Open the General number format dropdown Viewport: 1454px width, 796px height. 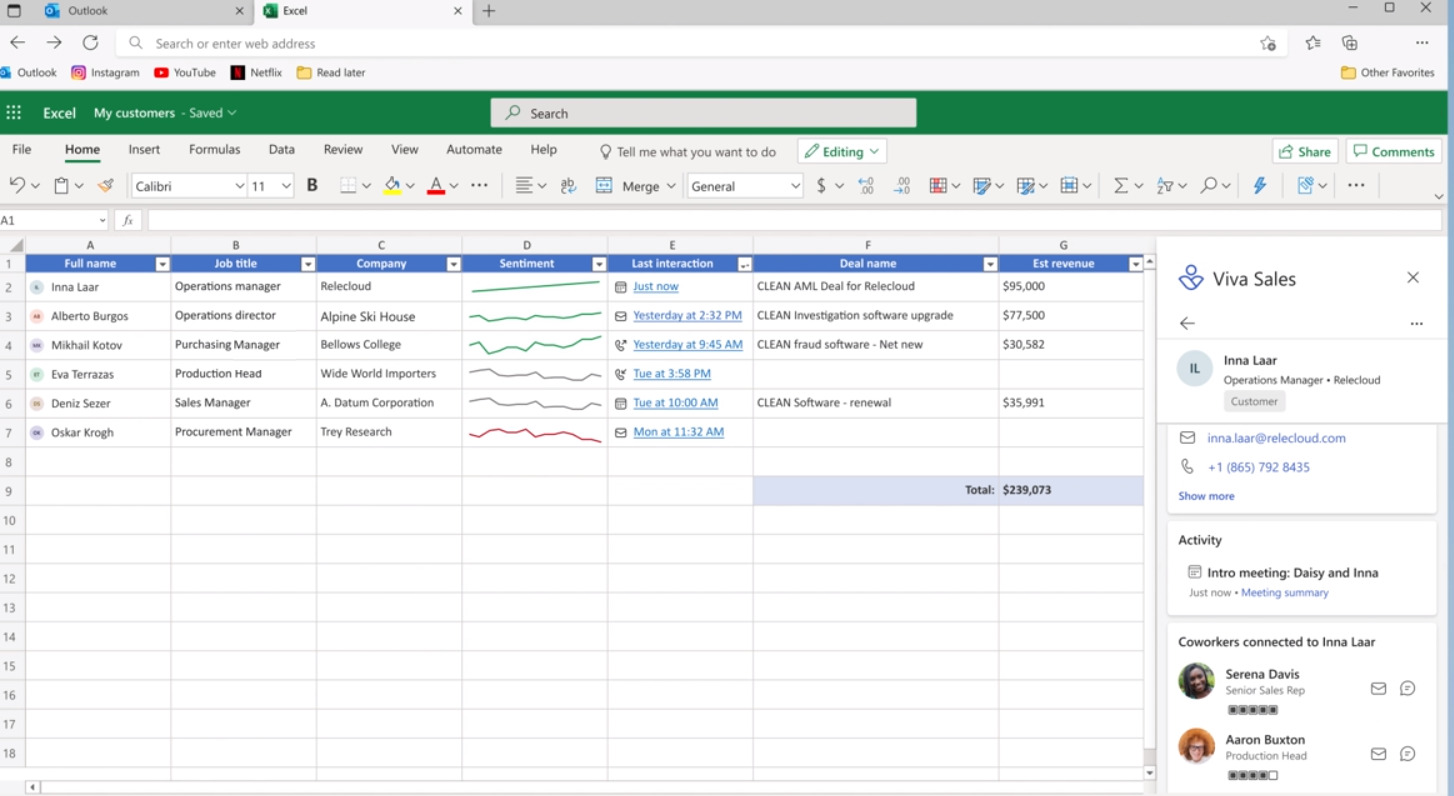point(795,186)
